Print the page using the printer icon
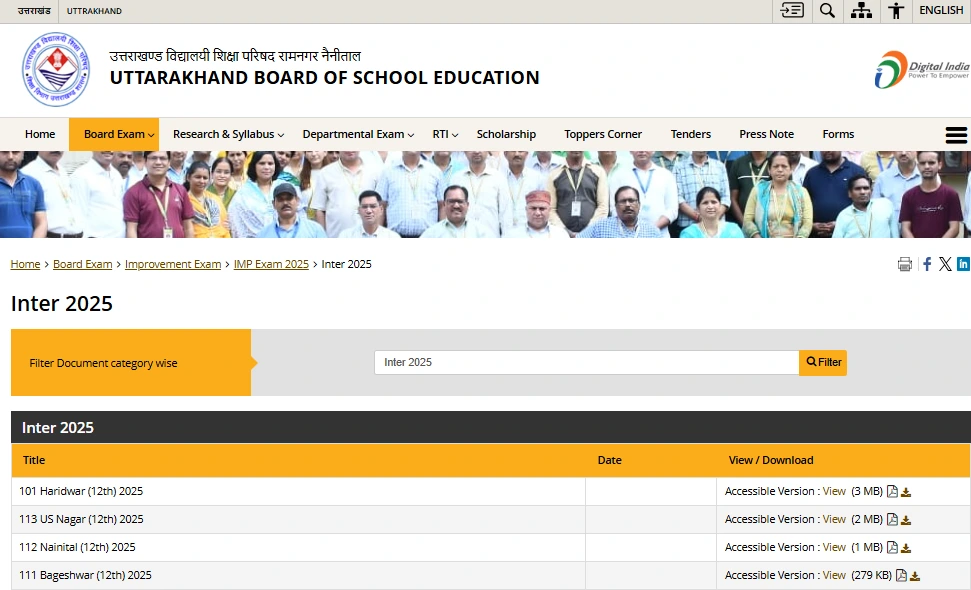971x590 pixels. click(x=905, y=263)
